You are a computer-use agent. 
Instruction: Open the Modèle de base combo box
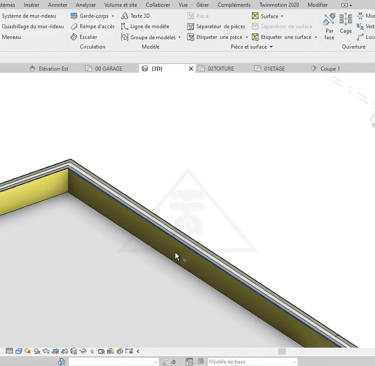[x=252, y=362]
